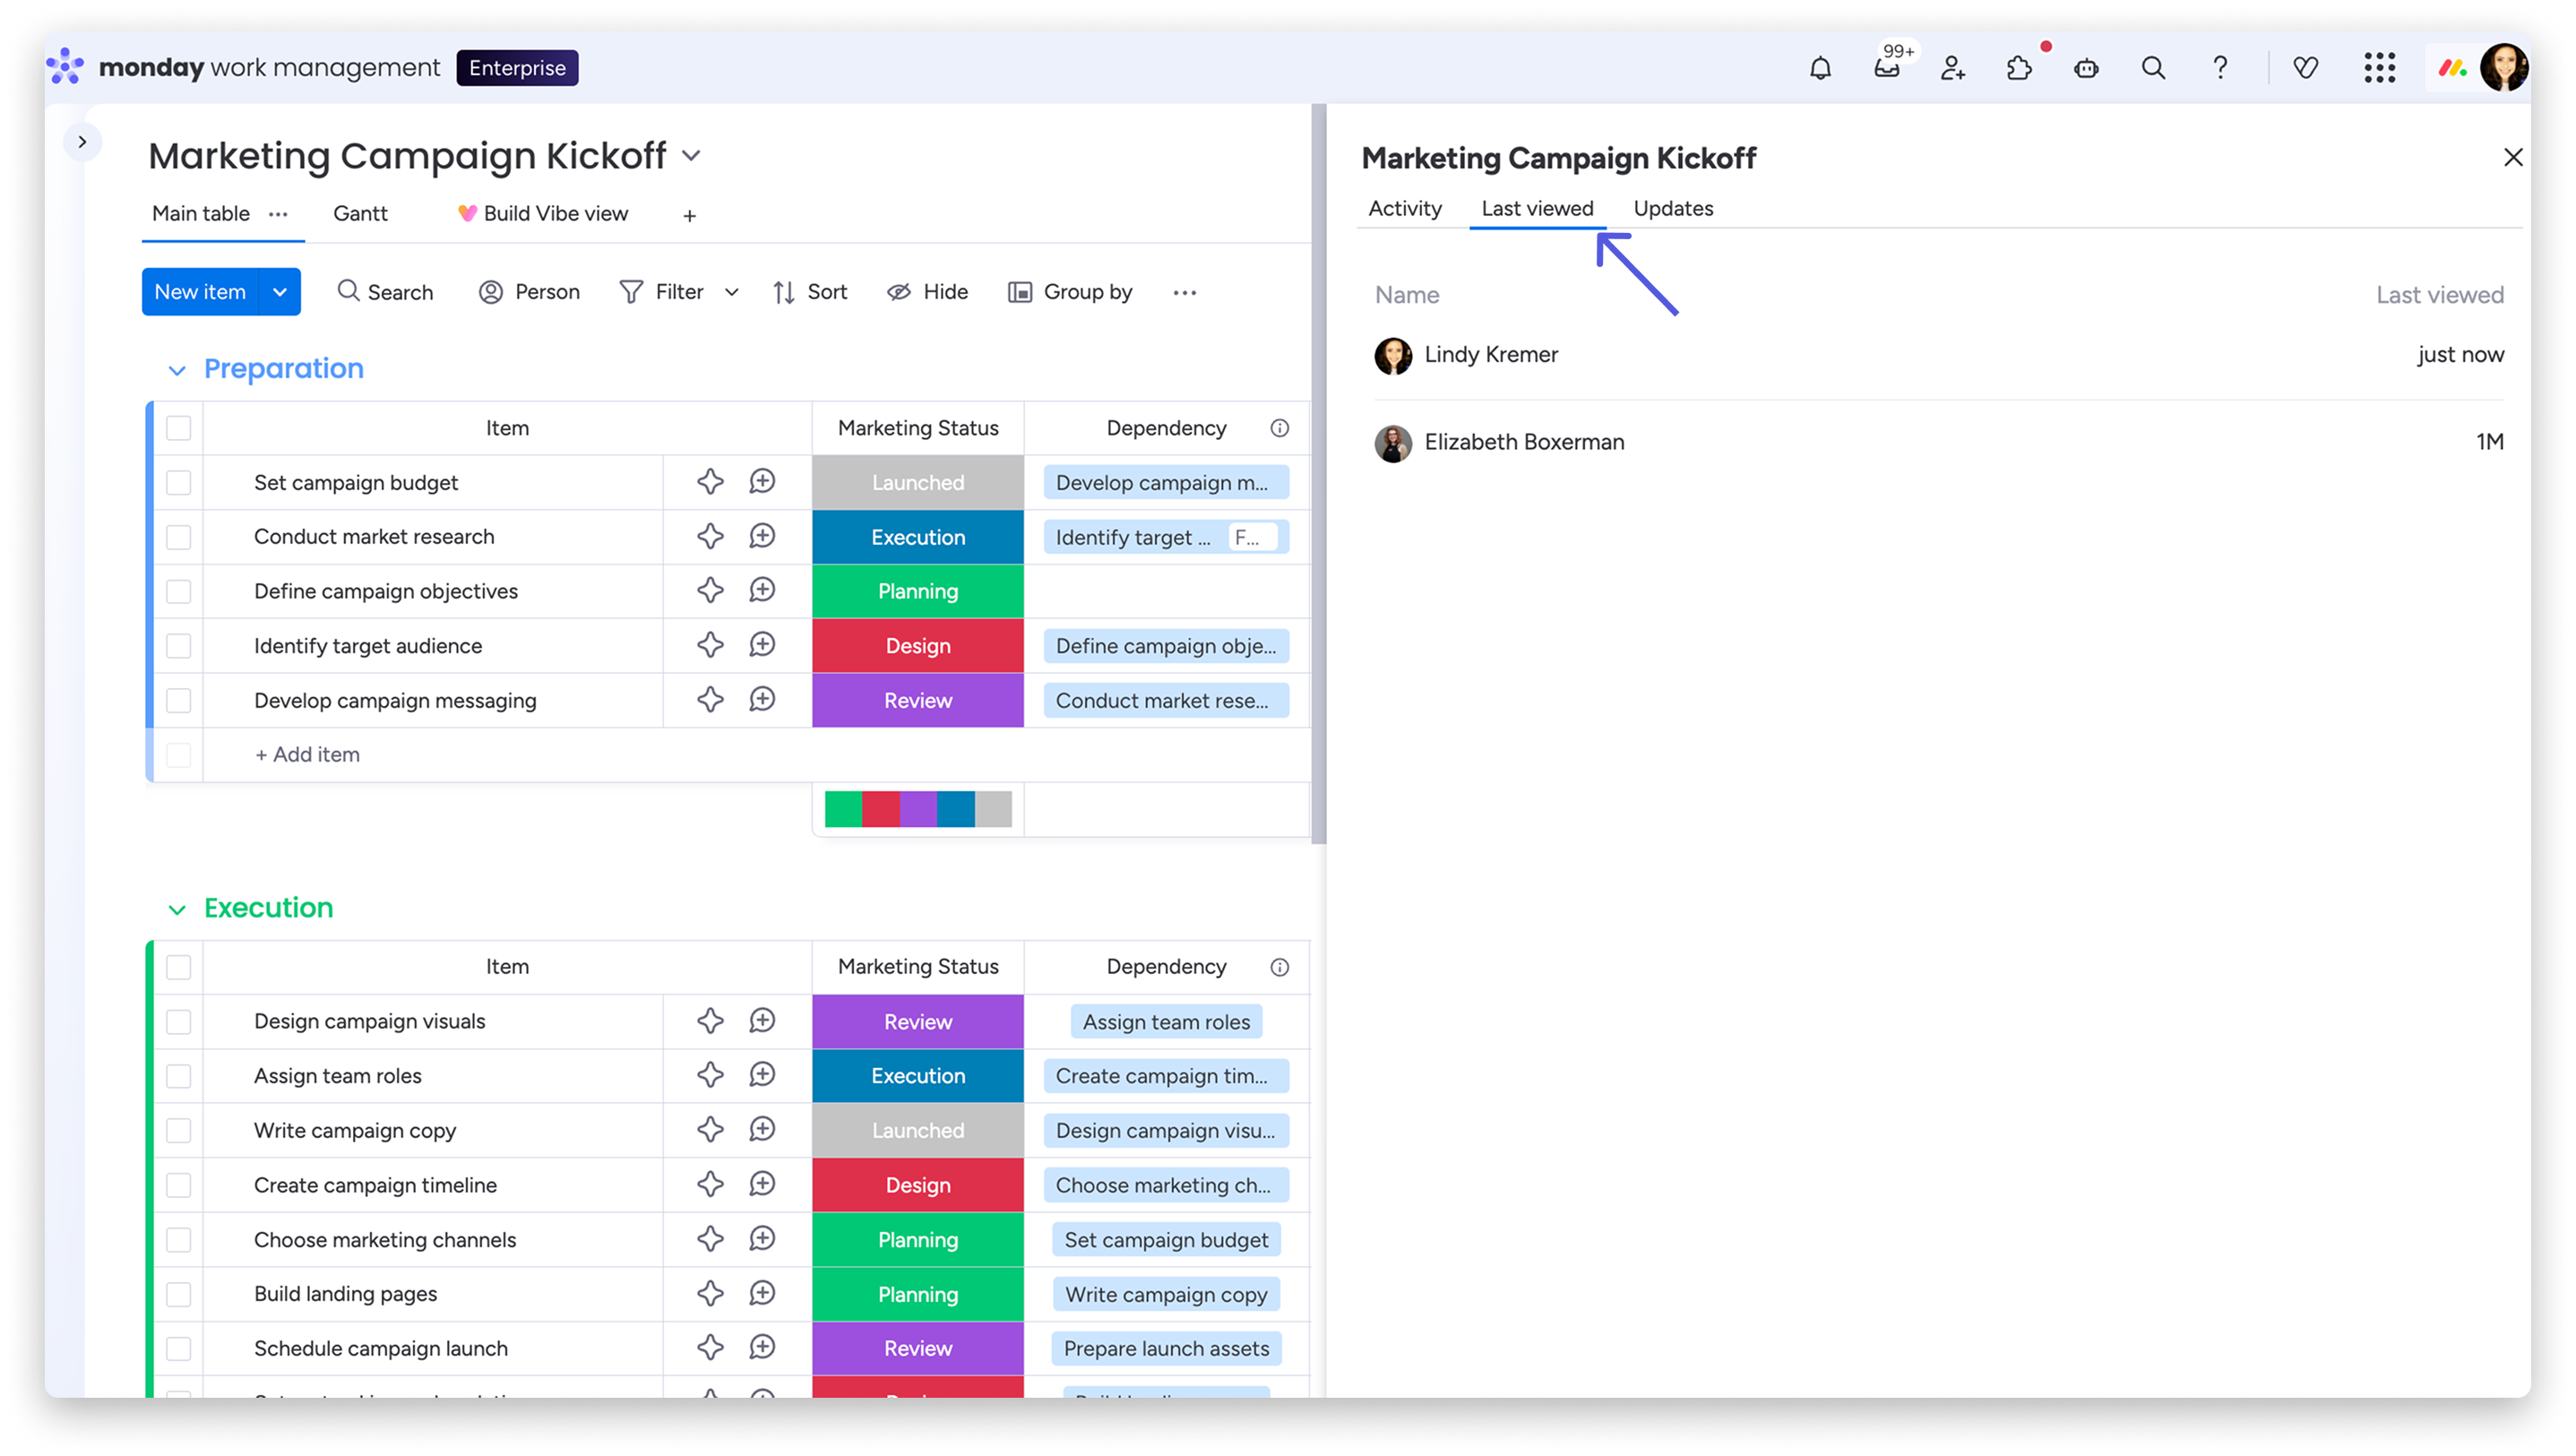The width and height of the screenshot is (2576, 1456).
Task: Select the Assign team roles row checkbox
Action: (179, 1076)
